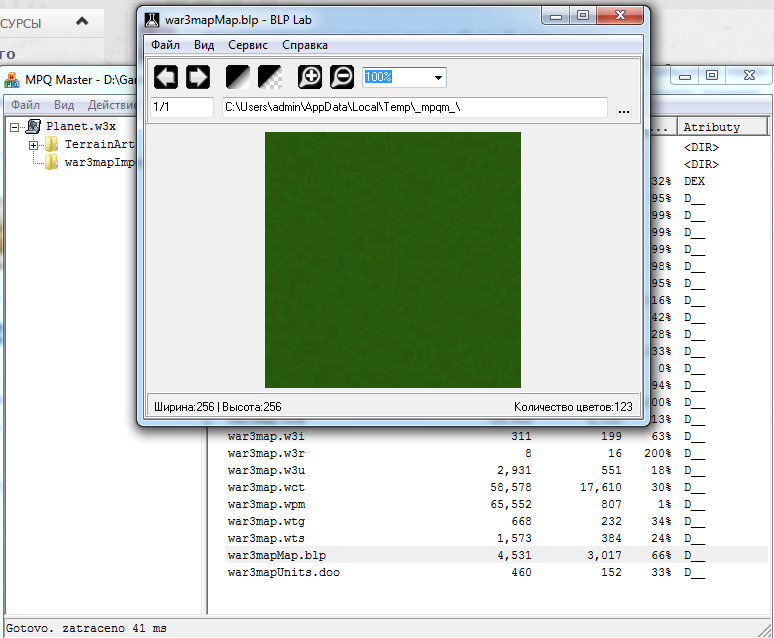Click the green minimap image preview
Screen dimensions: 774x638
[x=393, y=260]
